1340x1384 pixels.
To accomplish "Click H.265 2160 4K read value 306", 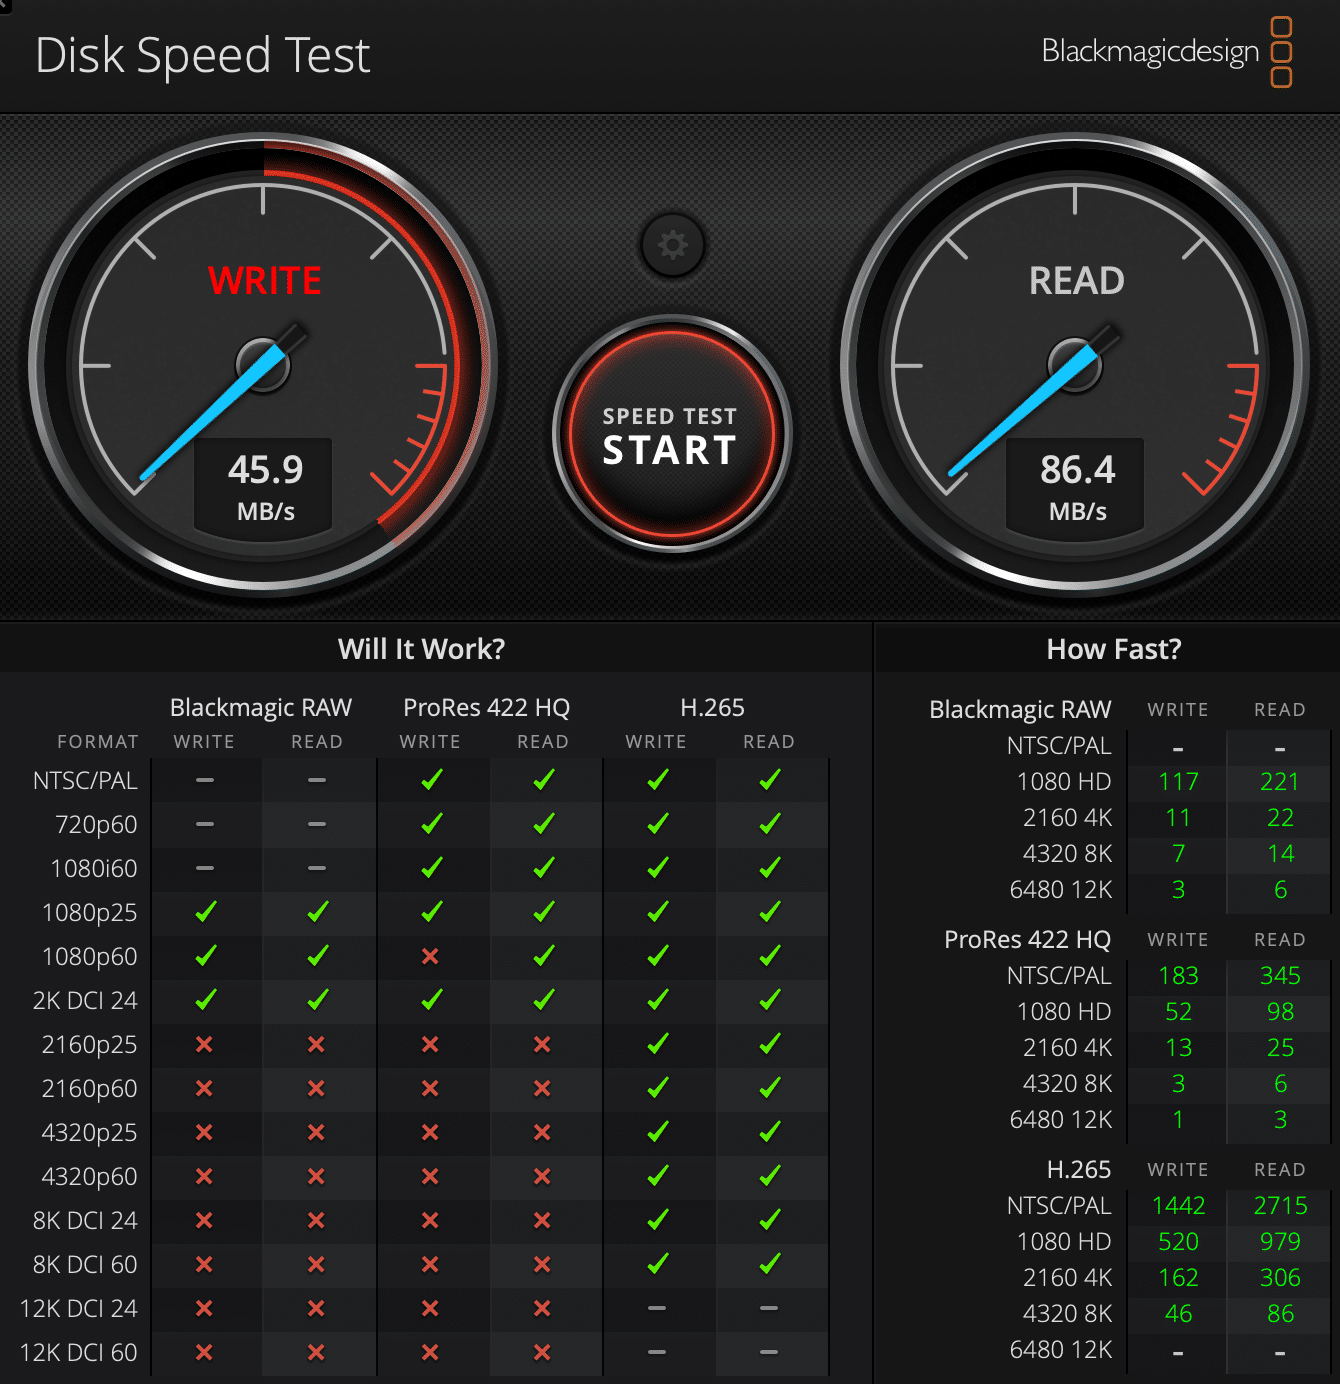I will pos(1280,1277).
